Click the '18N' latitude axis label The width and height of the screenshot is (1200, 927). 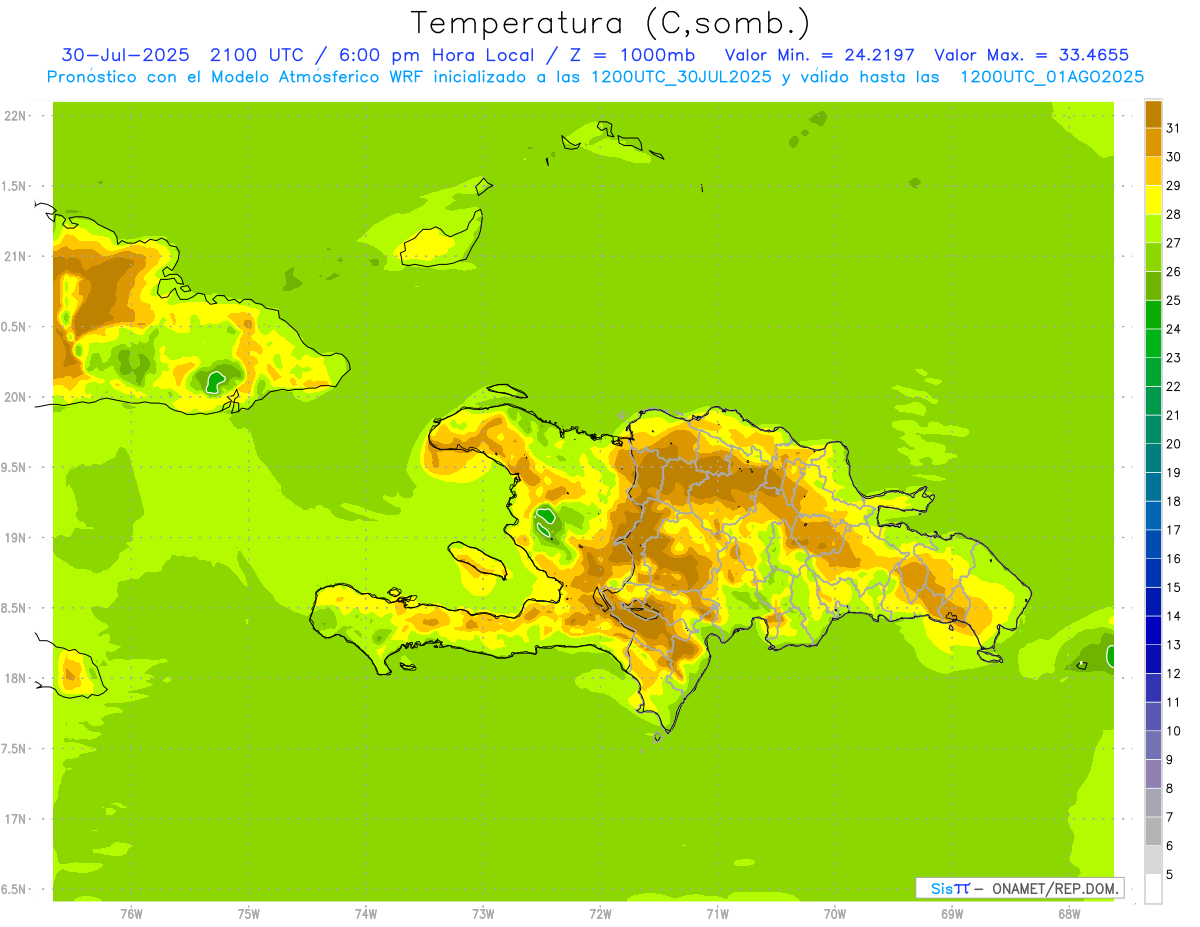14,678
